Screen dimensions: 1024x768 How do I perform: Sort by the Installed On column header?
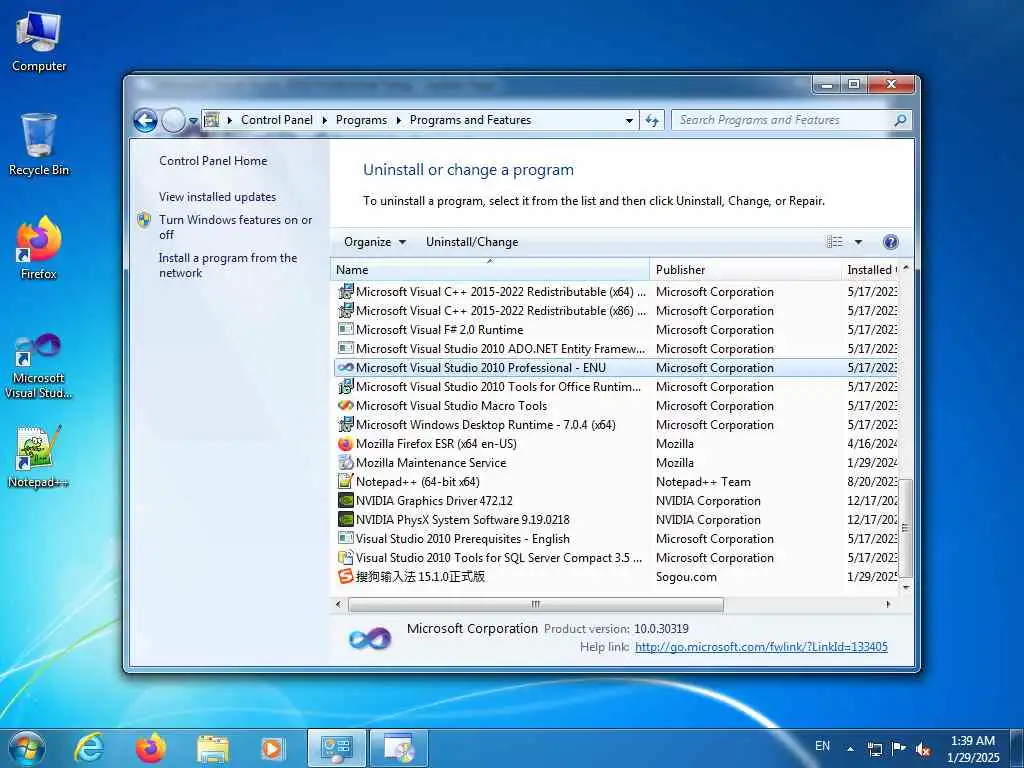point(871,270)
